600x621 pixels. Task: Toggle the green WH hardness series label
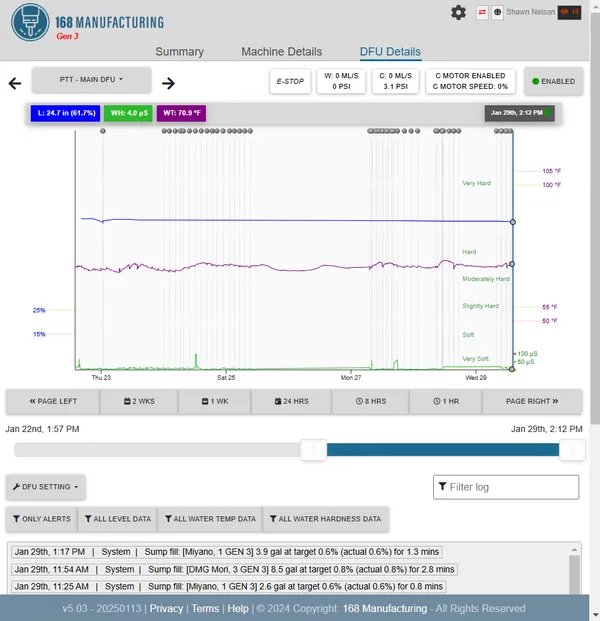pyautogui.click(x=128, y=113)
